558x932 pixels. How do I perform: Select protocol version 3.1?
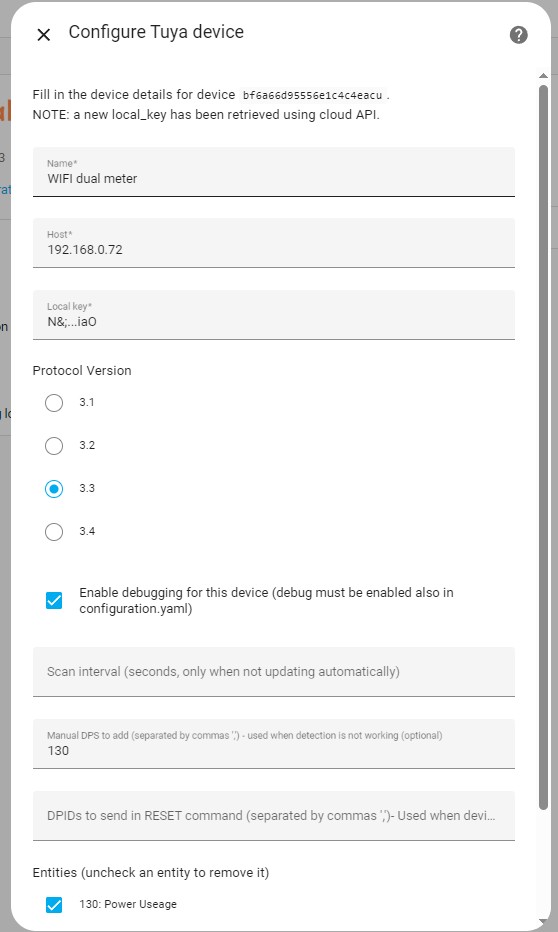point(54,403)
